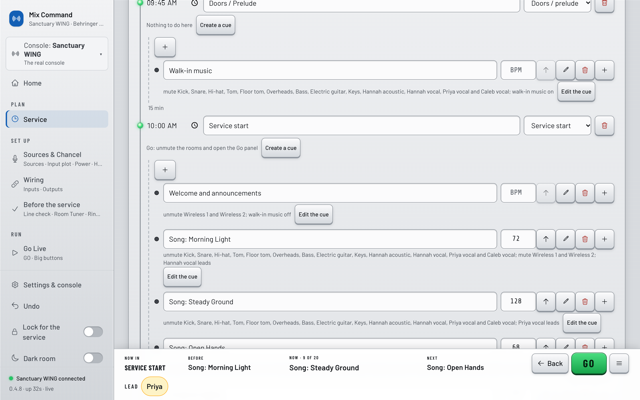Image resolution: width=640 pixels, height=400 pixels.
Task: Open Before the service checks
Action: [57, 209]
